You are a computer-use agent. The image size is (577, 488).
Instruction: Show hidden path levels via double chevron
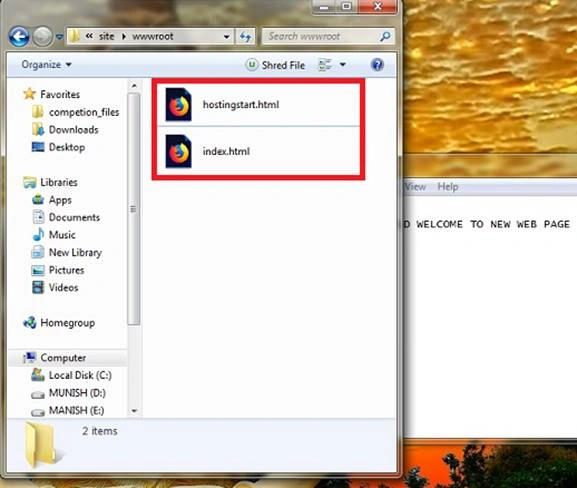click(89, 36)
